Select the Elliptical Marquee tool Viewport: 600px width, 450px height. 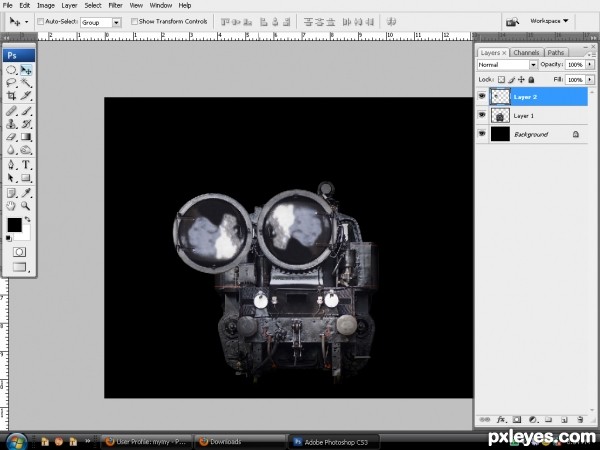pyautogui.click(x=11, y=70)
